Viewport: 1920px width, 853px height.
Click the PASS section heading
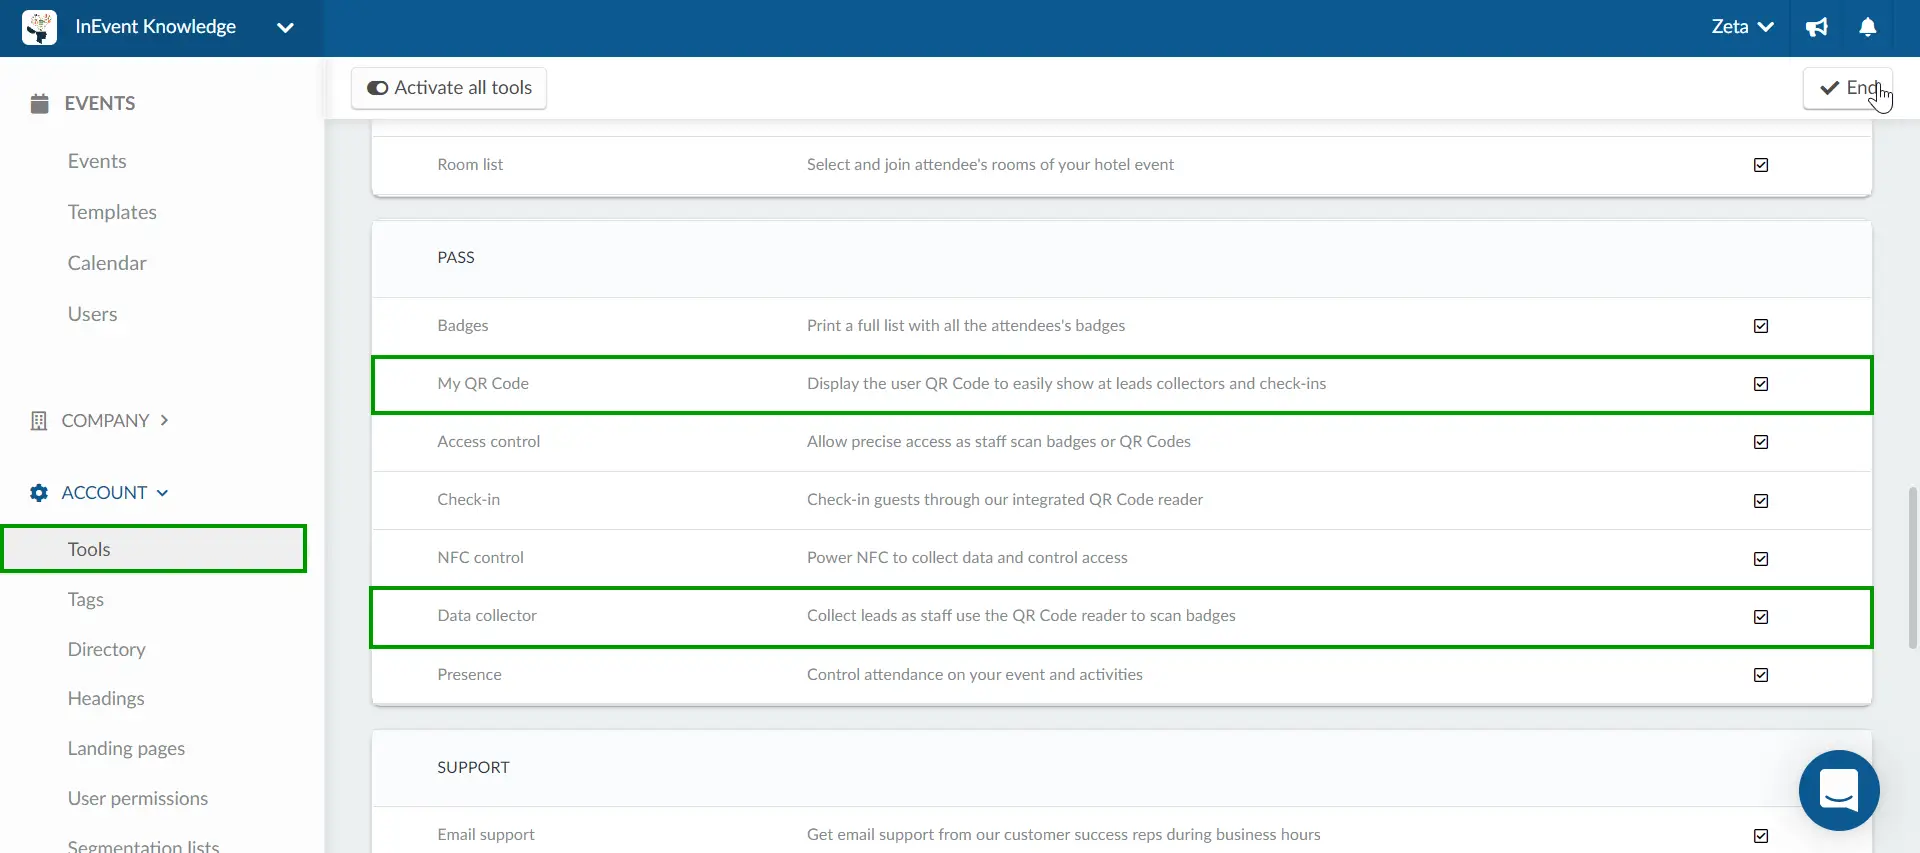[456, 257]
